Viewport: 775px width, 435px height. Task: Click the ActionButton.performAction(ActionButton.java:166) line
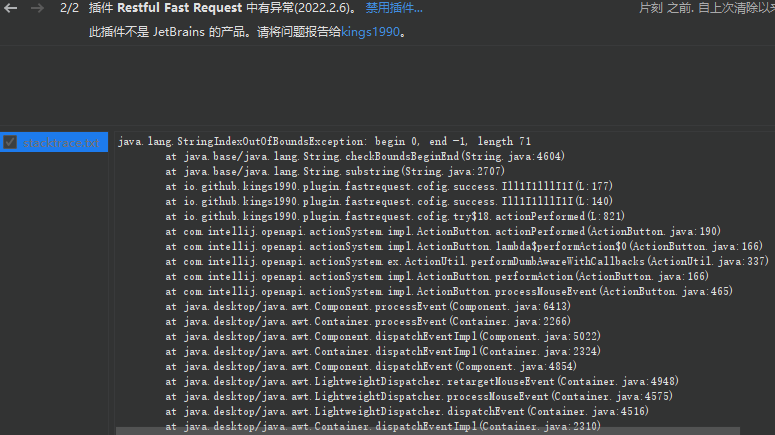(x=437, y=276)
